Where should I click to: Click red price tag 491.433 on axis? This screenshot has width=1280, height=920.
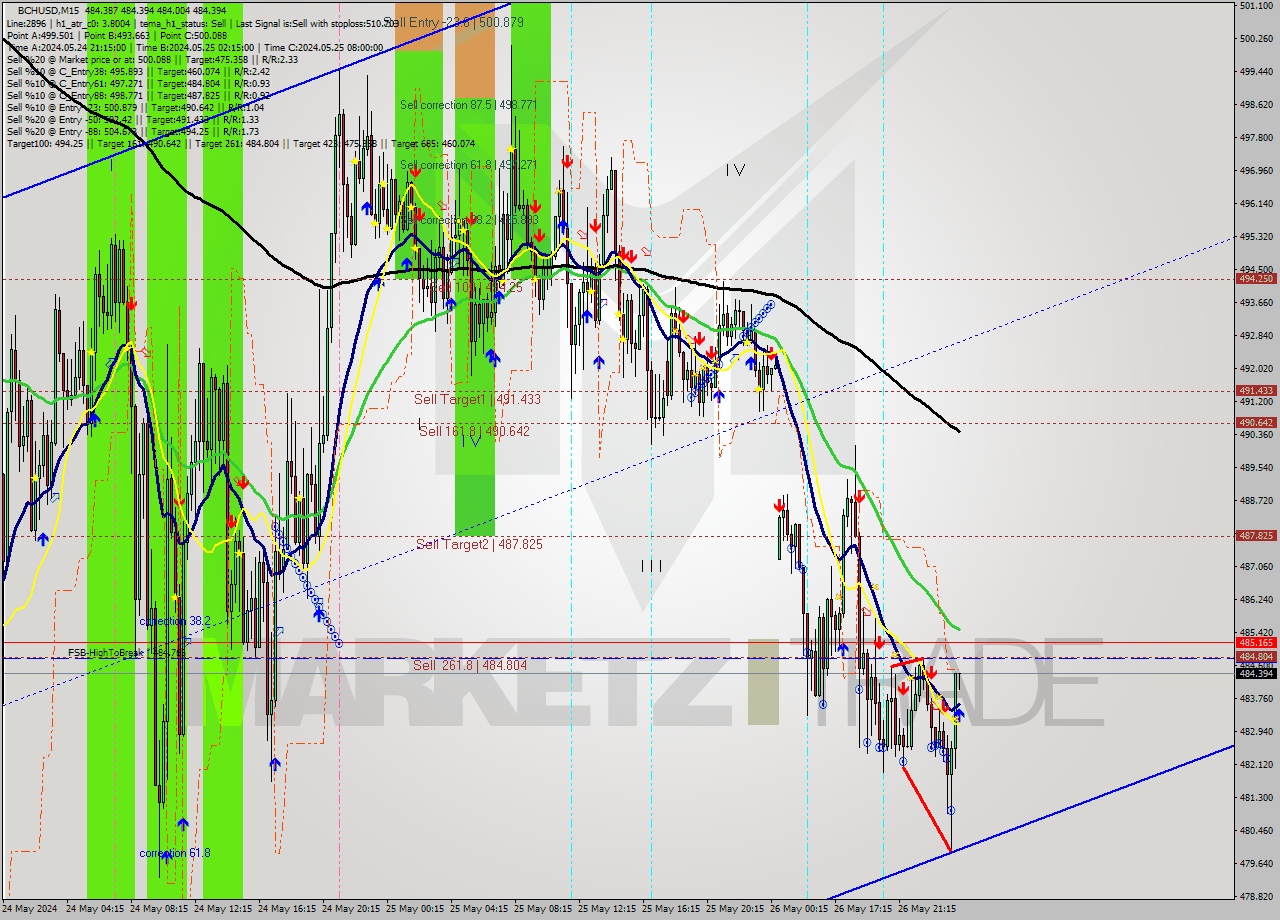point(1256,391)
